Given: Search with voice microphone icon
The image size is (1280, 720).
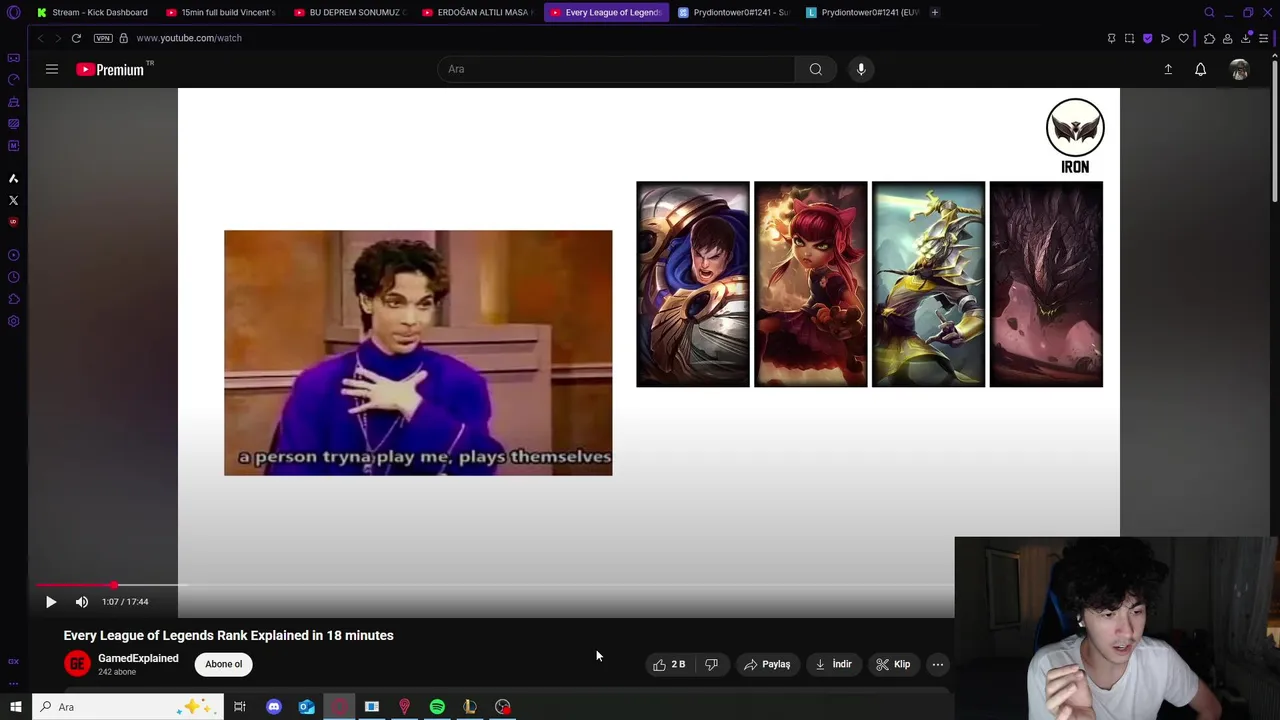Looking at the screenshot, I should pos(861,69).
